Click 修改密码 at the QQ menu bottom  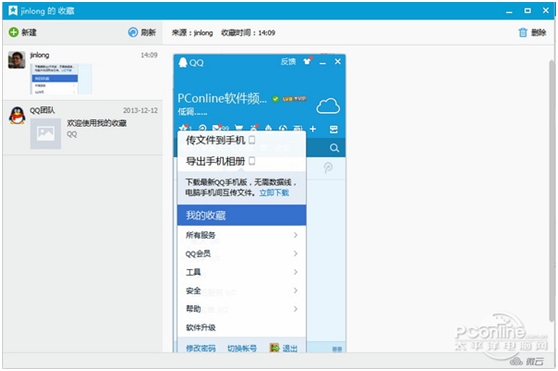pos(201,348)
